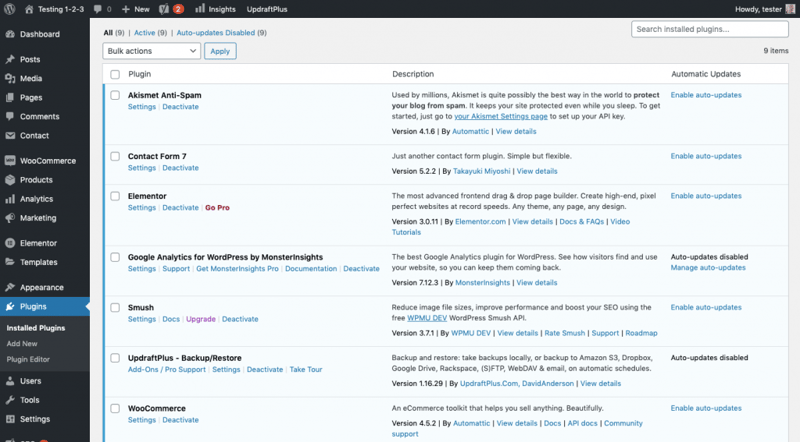Click the Pages icon in sidebar
Viewport: 800px width, 442px height.
coord(10,97)
